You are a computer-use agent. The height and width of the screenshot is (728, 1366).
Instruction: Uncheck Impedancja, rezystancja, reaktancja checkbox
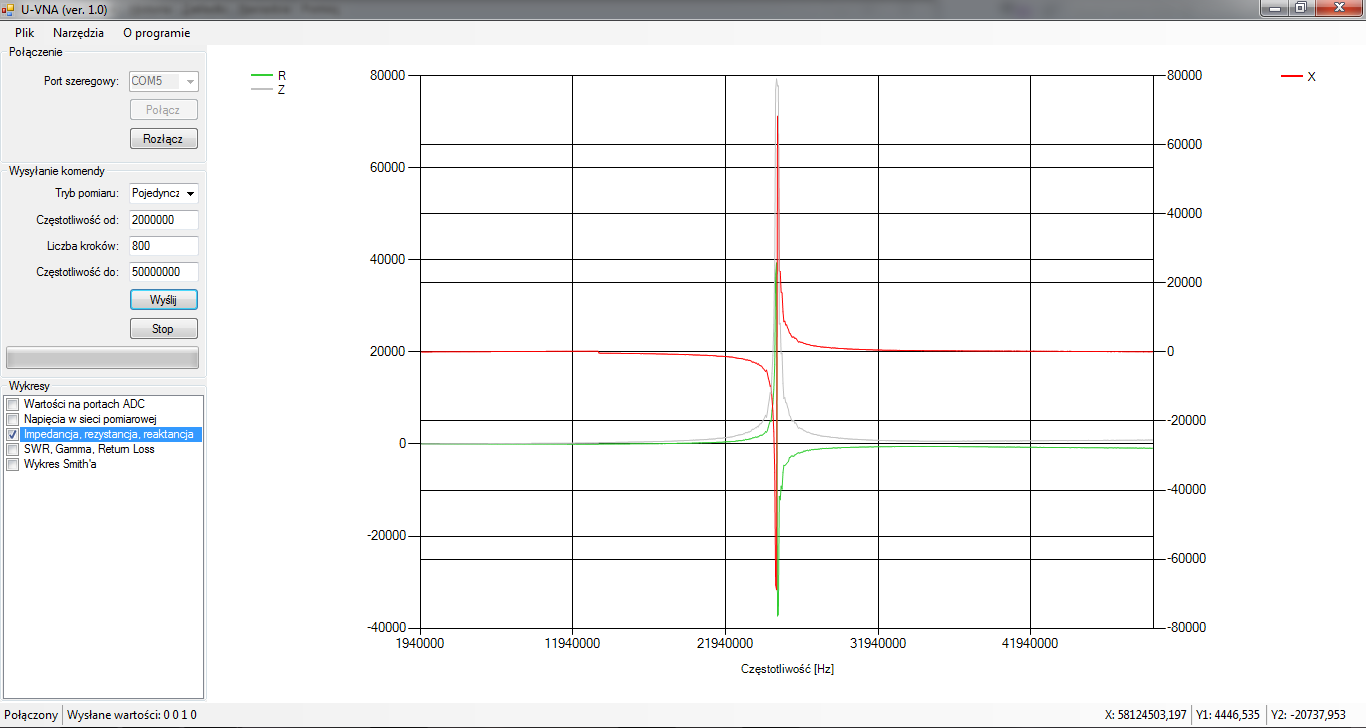point(13,434)
